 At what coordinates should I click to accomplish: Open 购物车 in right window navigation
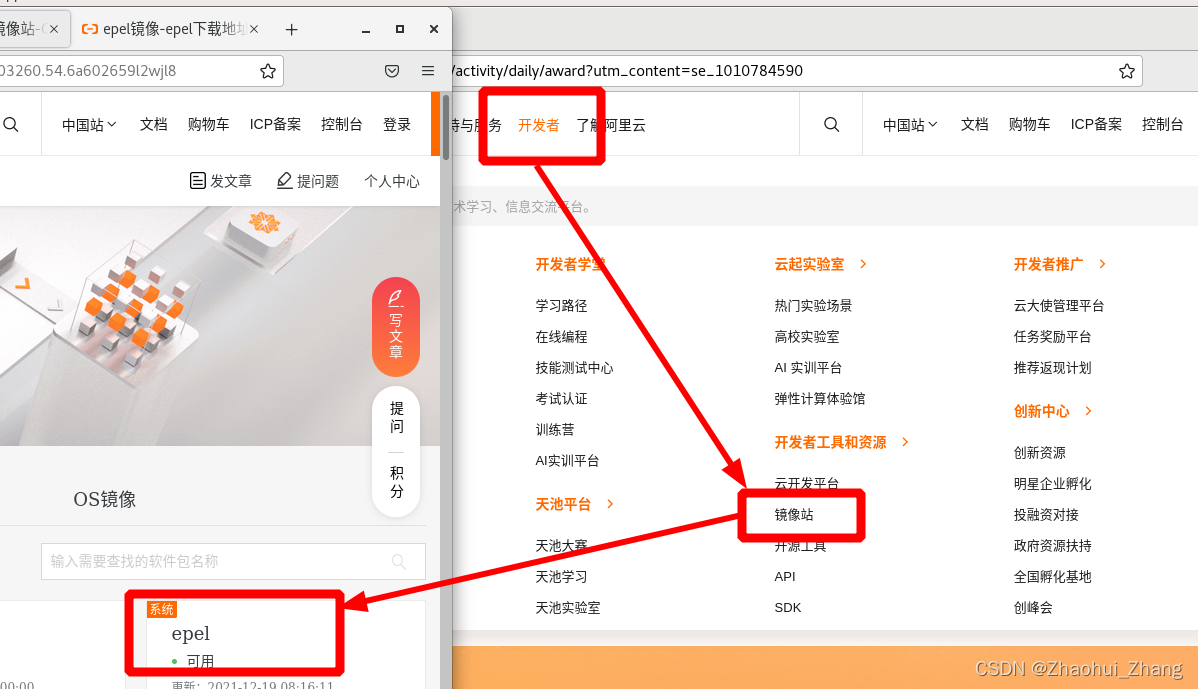pos(1029,125)
